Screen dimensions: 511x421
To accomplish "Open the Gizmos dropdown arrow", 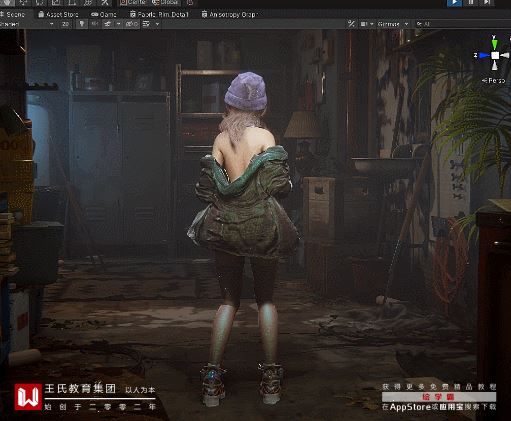I will click(x=406, y=24).
